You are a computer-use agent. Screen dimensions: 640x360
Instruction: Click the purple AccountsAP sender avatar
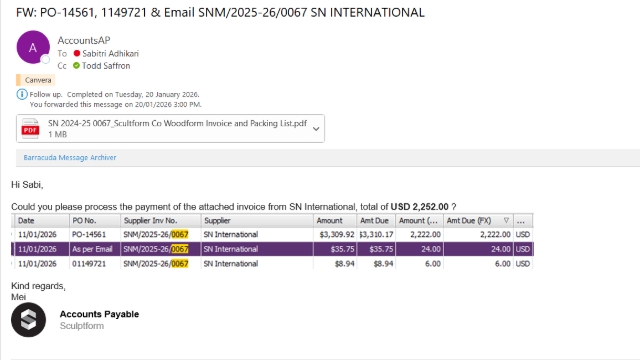tap(33, 47)
